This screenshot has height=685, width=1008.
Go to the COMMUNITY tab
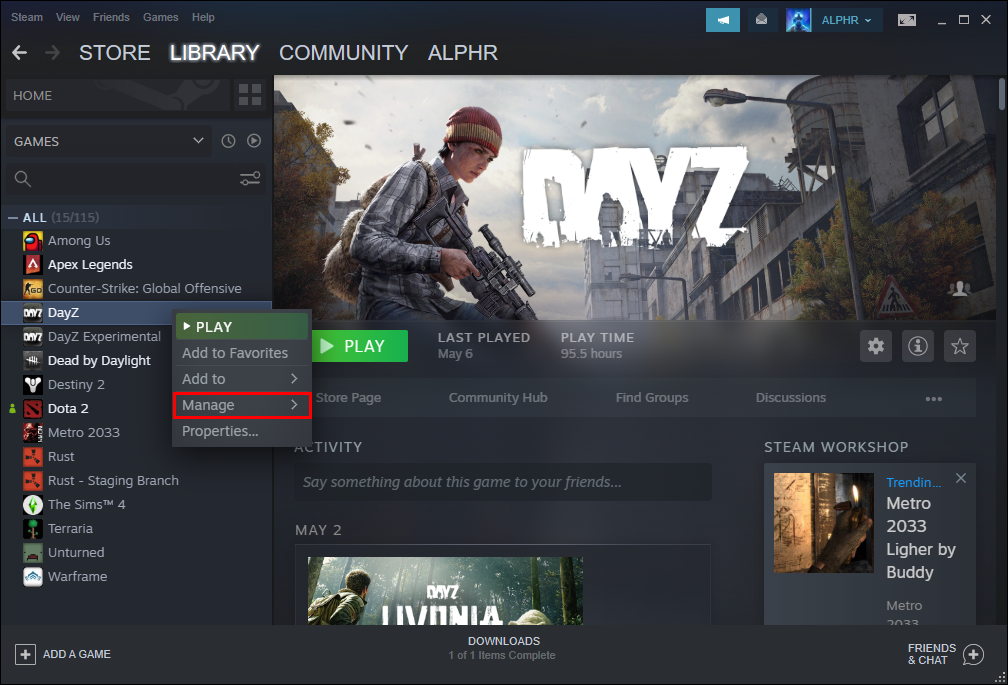(x=343, y=53)
